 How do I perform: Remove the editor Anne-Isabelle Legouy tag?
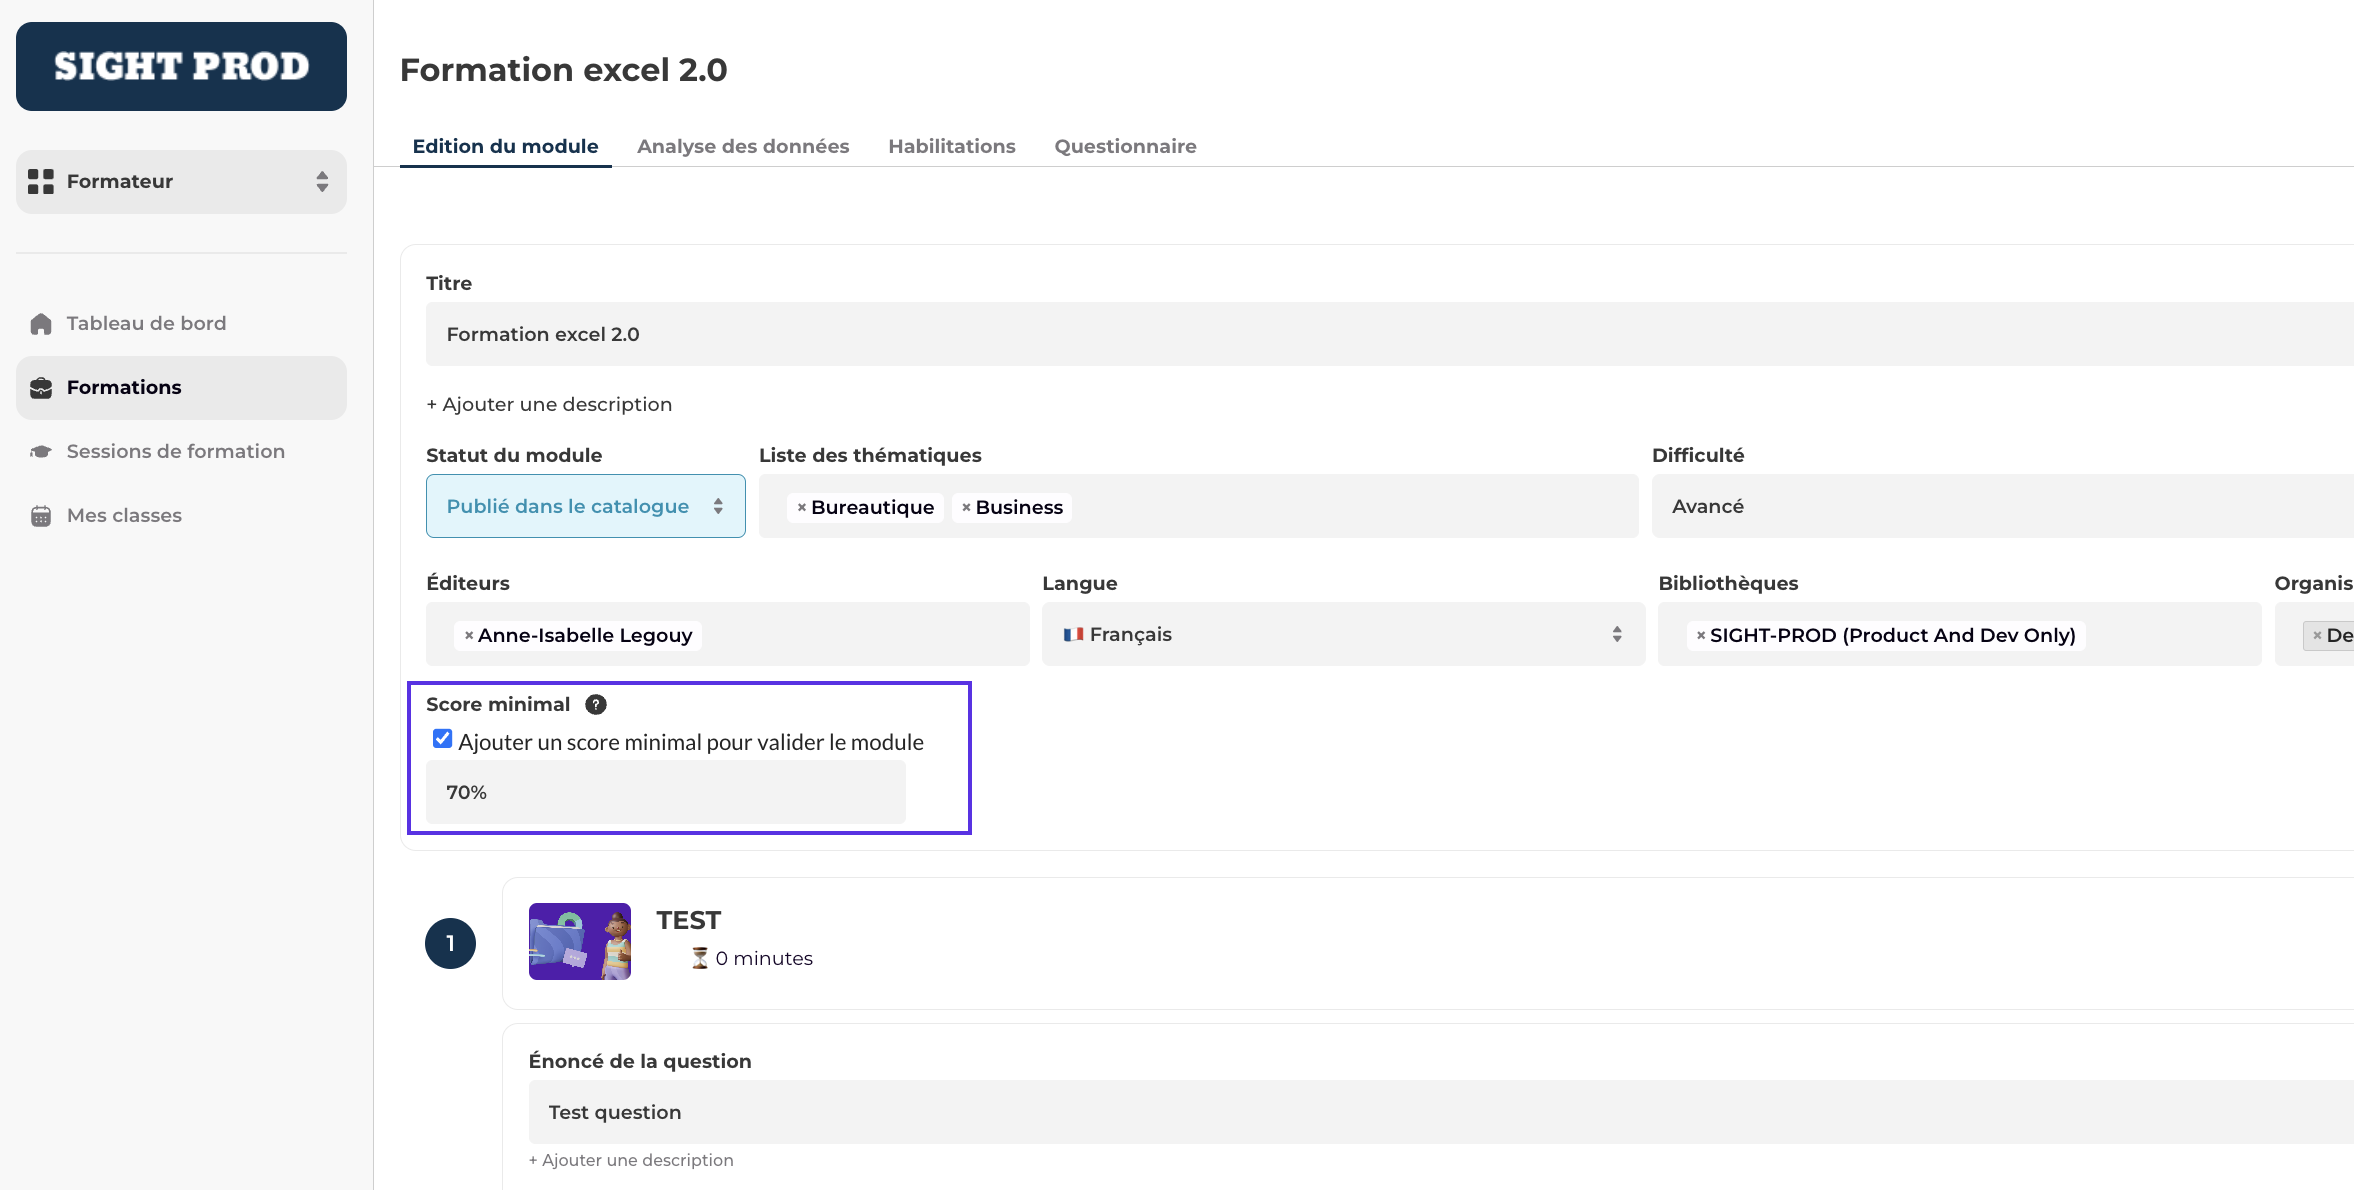(468, 636)
